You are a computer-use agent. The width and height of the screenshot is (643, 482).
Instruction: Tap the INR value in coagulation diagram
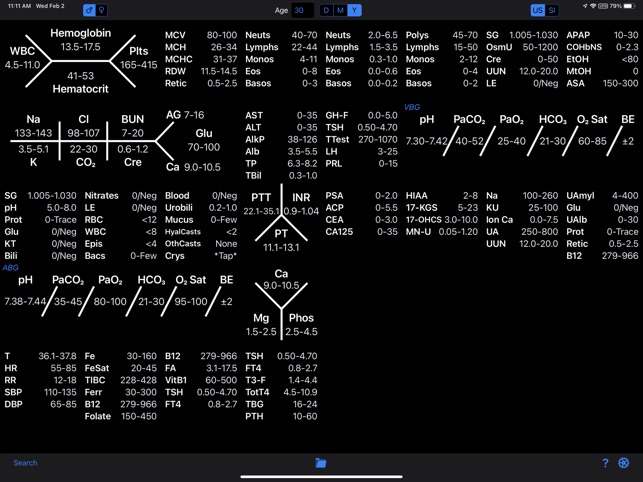(301, 211)
